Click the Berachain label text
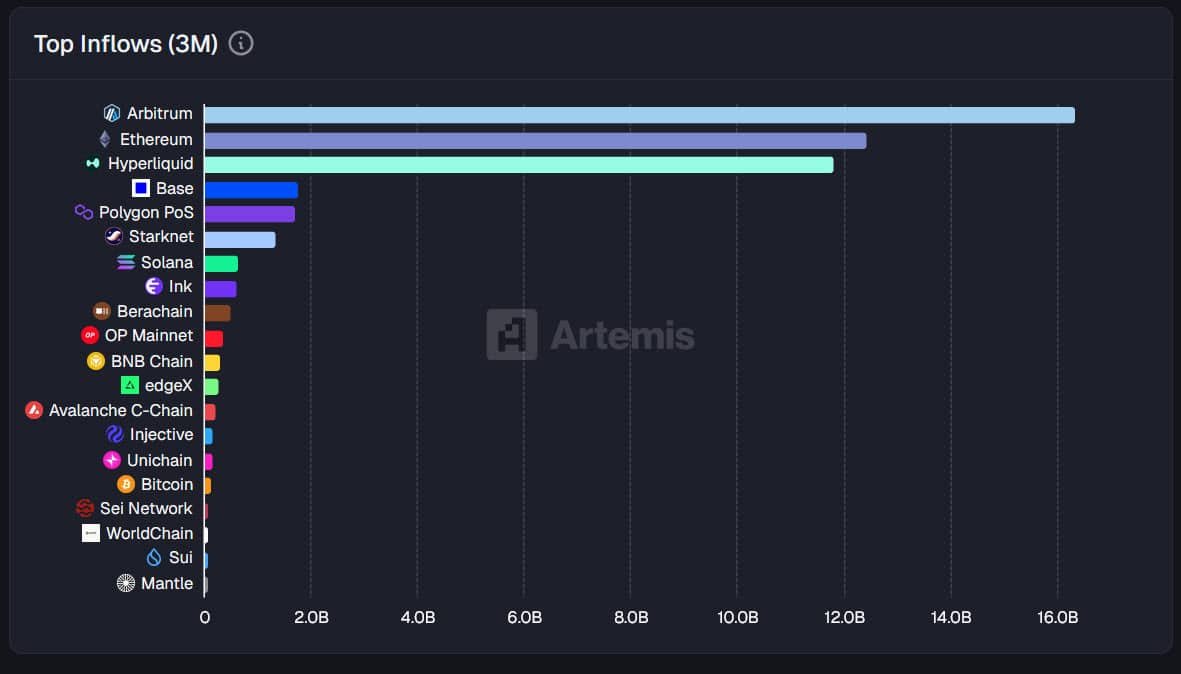 pyautogui.click(x=155, y=311)
